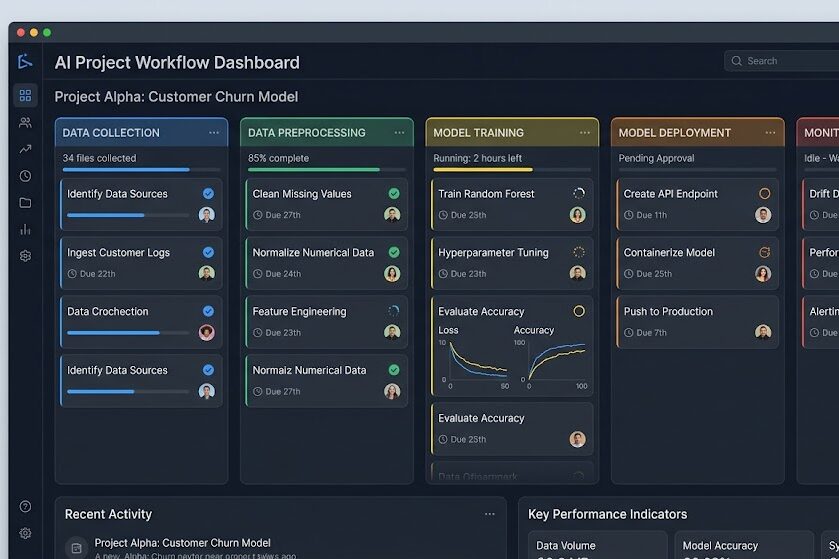Open the Project Alpha activity entry link
This screenshot has width=839, height=559.
point(182,543)
